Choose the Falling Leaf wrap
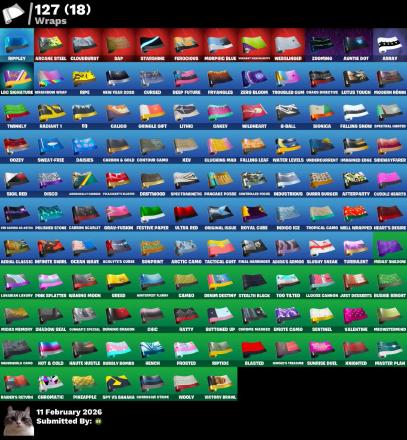The image size is (407, 440). coord(254,147)
